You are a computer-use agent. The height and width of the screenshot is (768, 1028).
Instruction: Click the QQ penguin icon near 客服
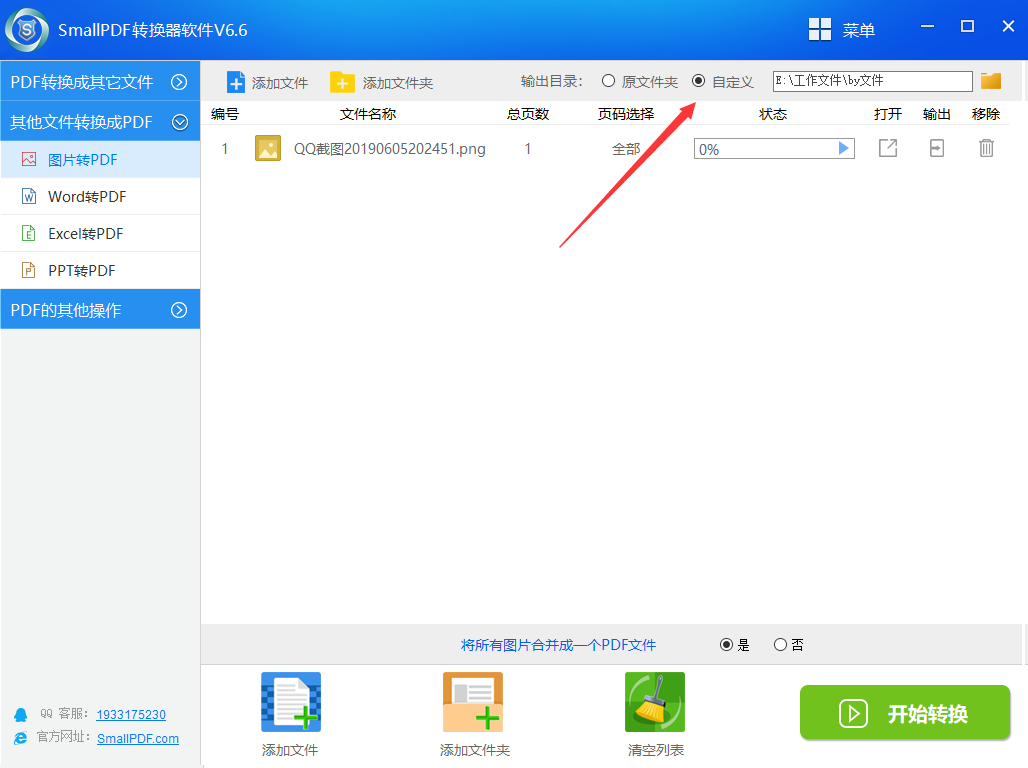click(21, 714)
